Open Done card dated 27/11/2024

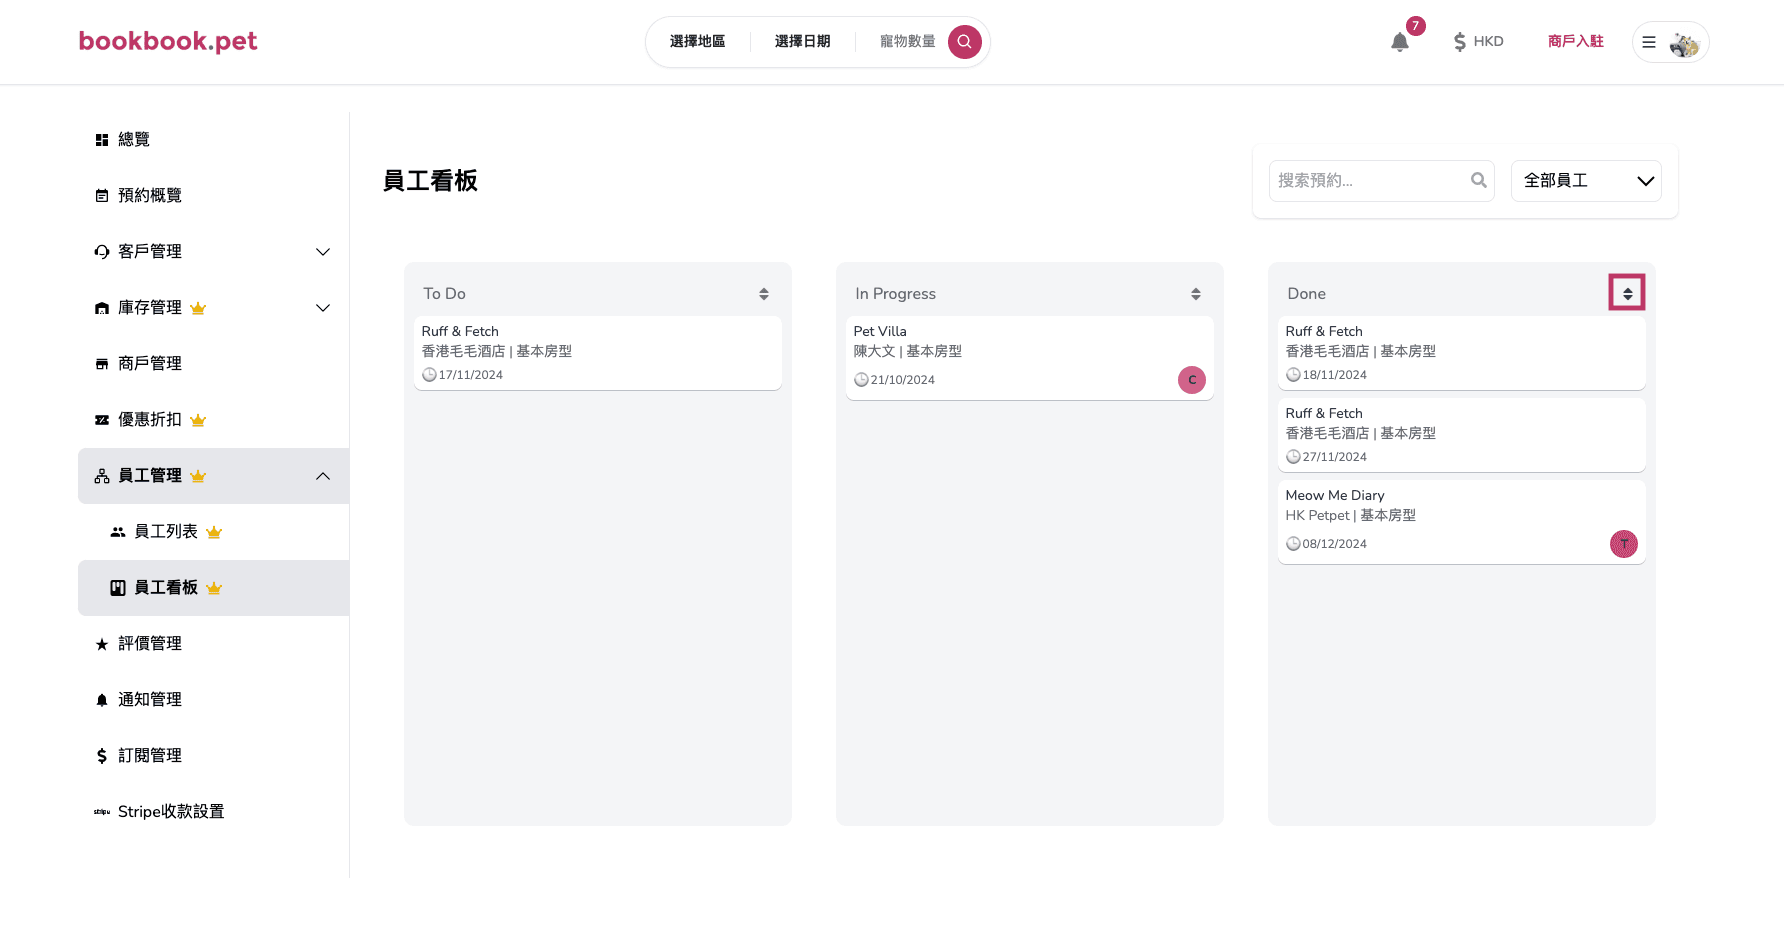pyautogui.click(x=1462, y=435)
